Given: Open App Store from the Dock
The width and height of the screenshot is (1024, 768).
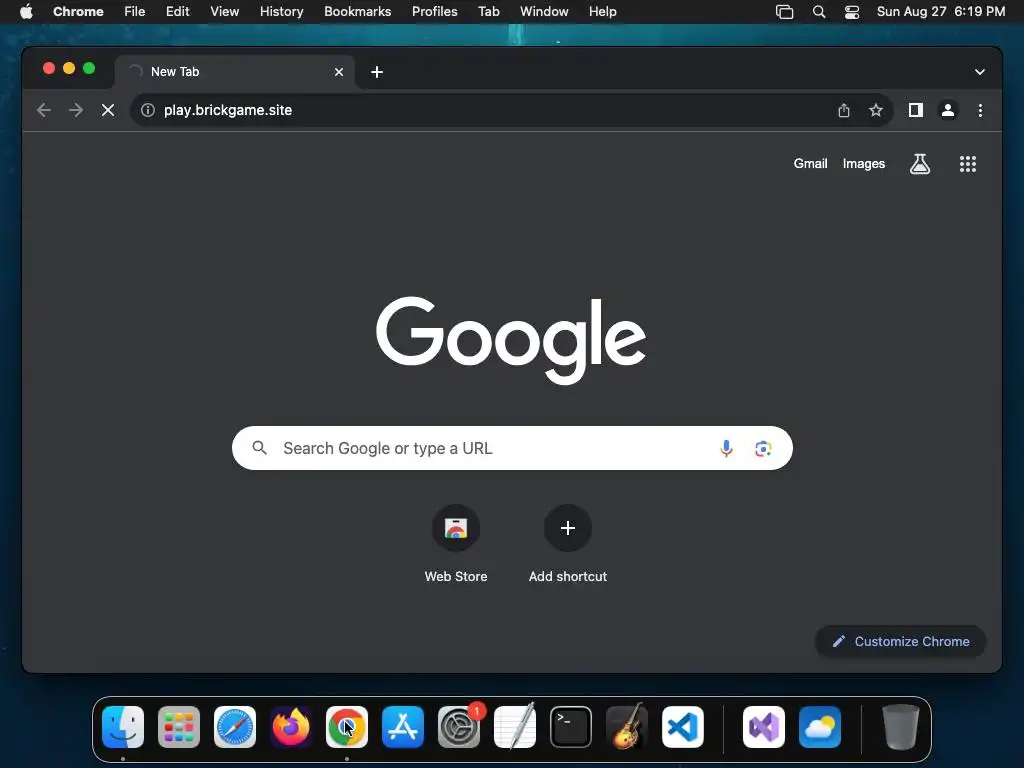Looking at the screenshot, I should click(x=403, y=727).
